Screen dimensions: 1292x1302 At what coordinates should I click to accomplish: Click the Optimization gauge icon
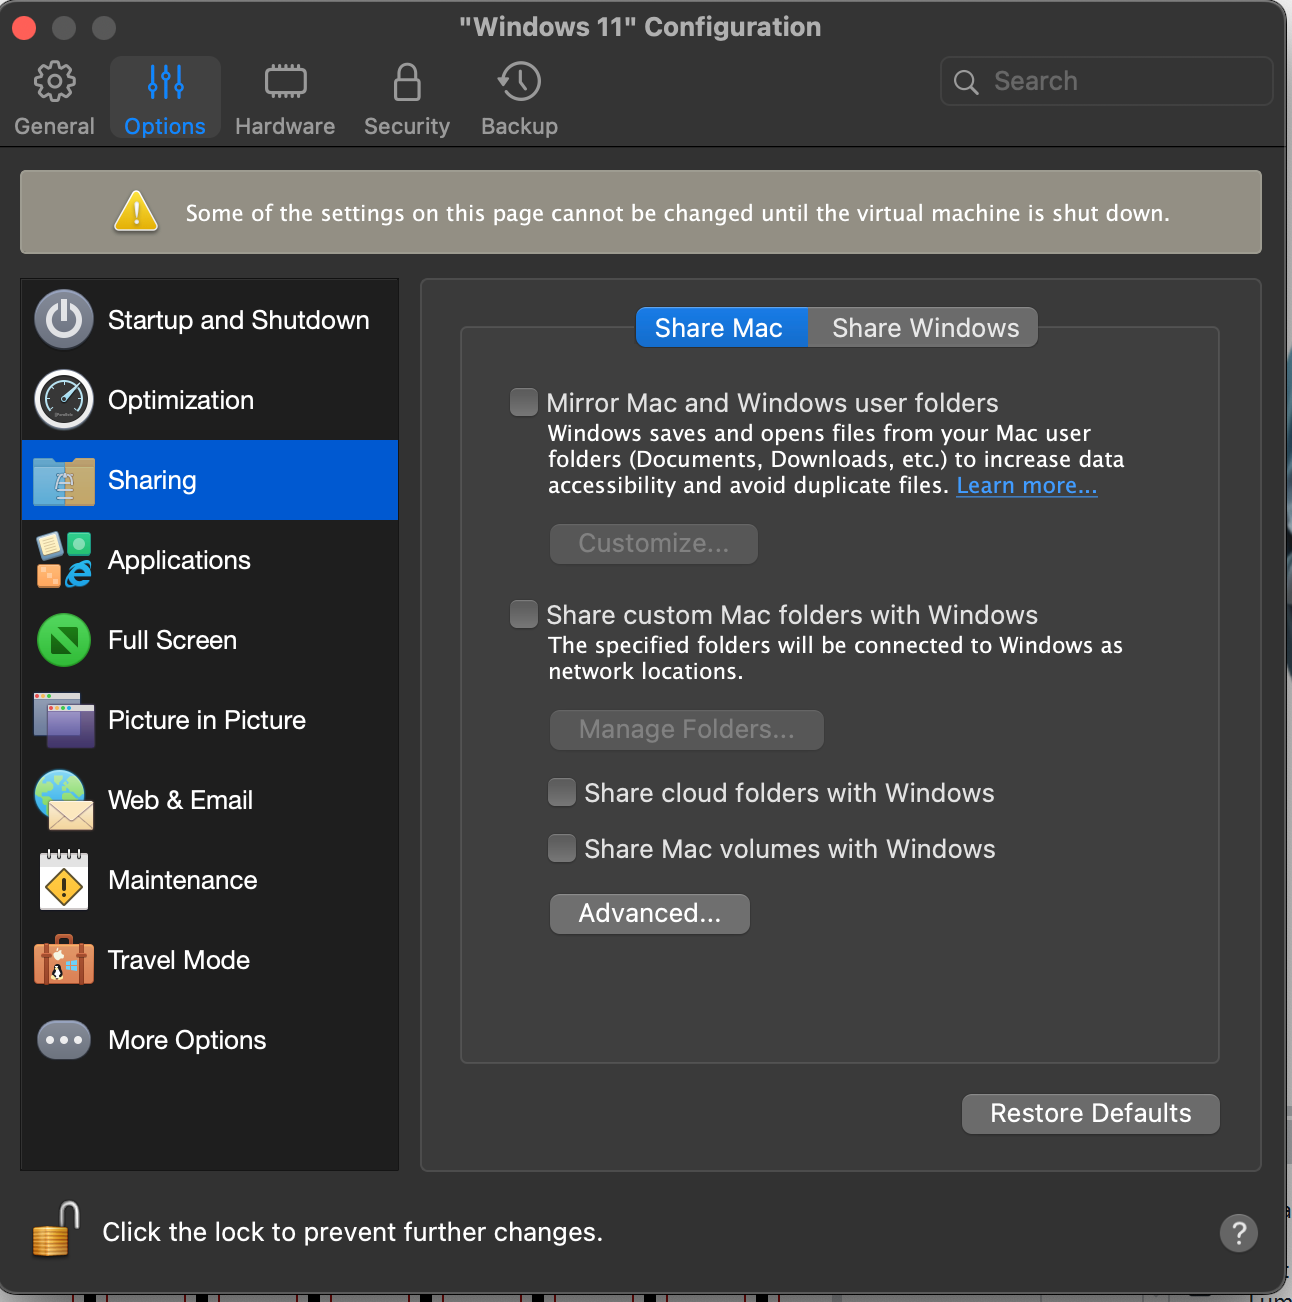[64, 400]
